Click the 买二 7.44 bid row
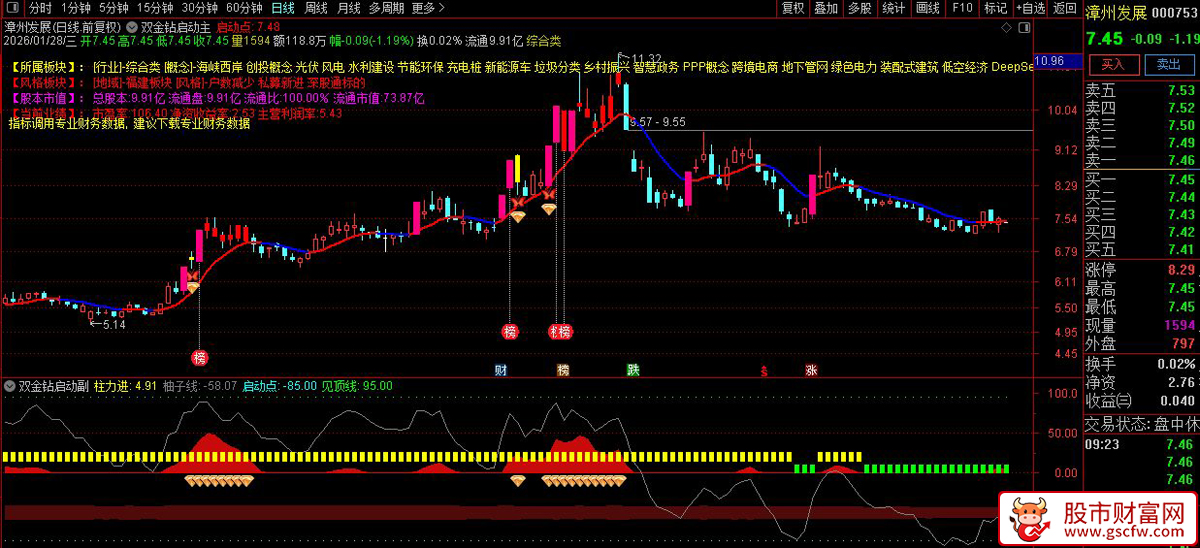Image resolution: width=1200 pixels, height=548 pixels. click(1141, 197)
